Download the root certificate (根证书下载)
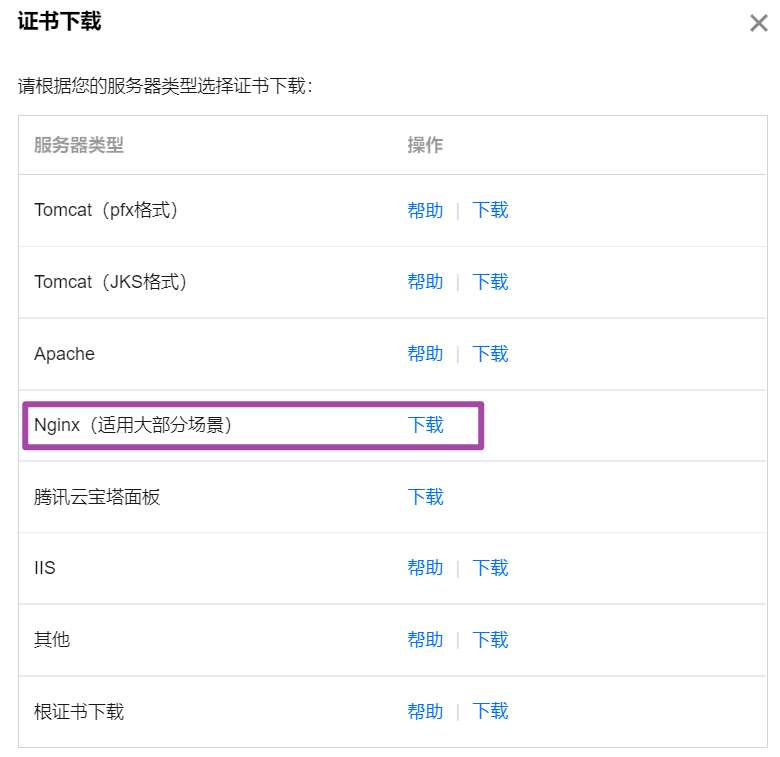This screenshot has width=780, height=757. tap(490, 711)
